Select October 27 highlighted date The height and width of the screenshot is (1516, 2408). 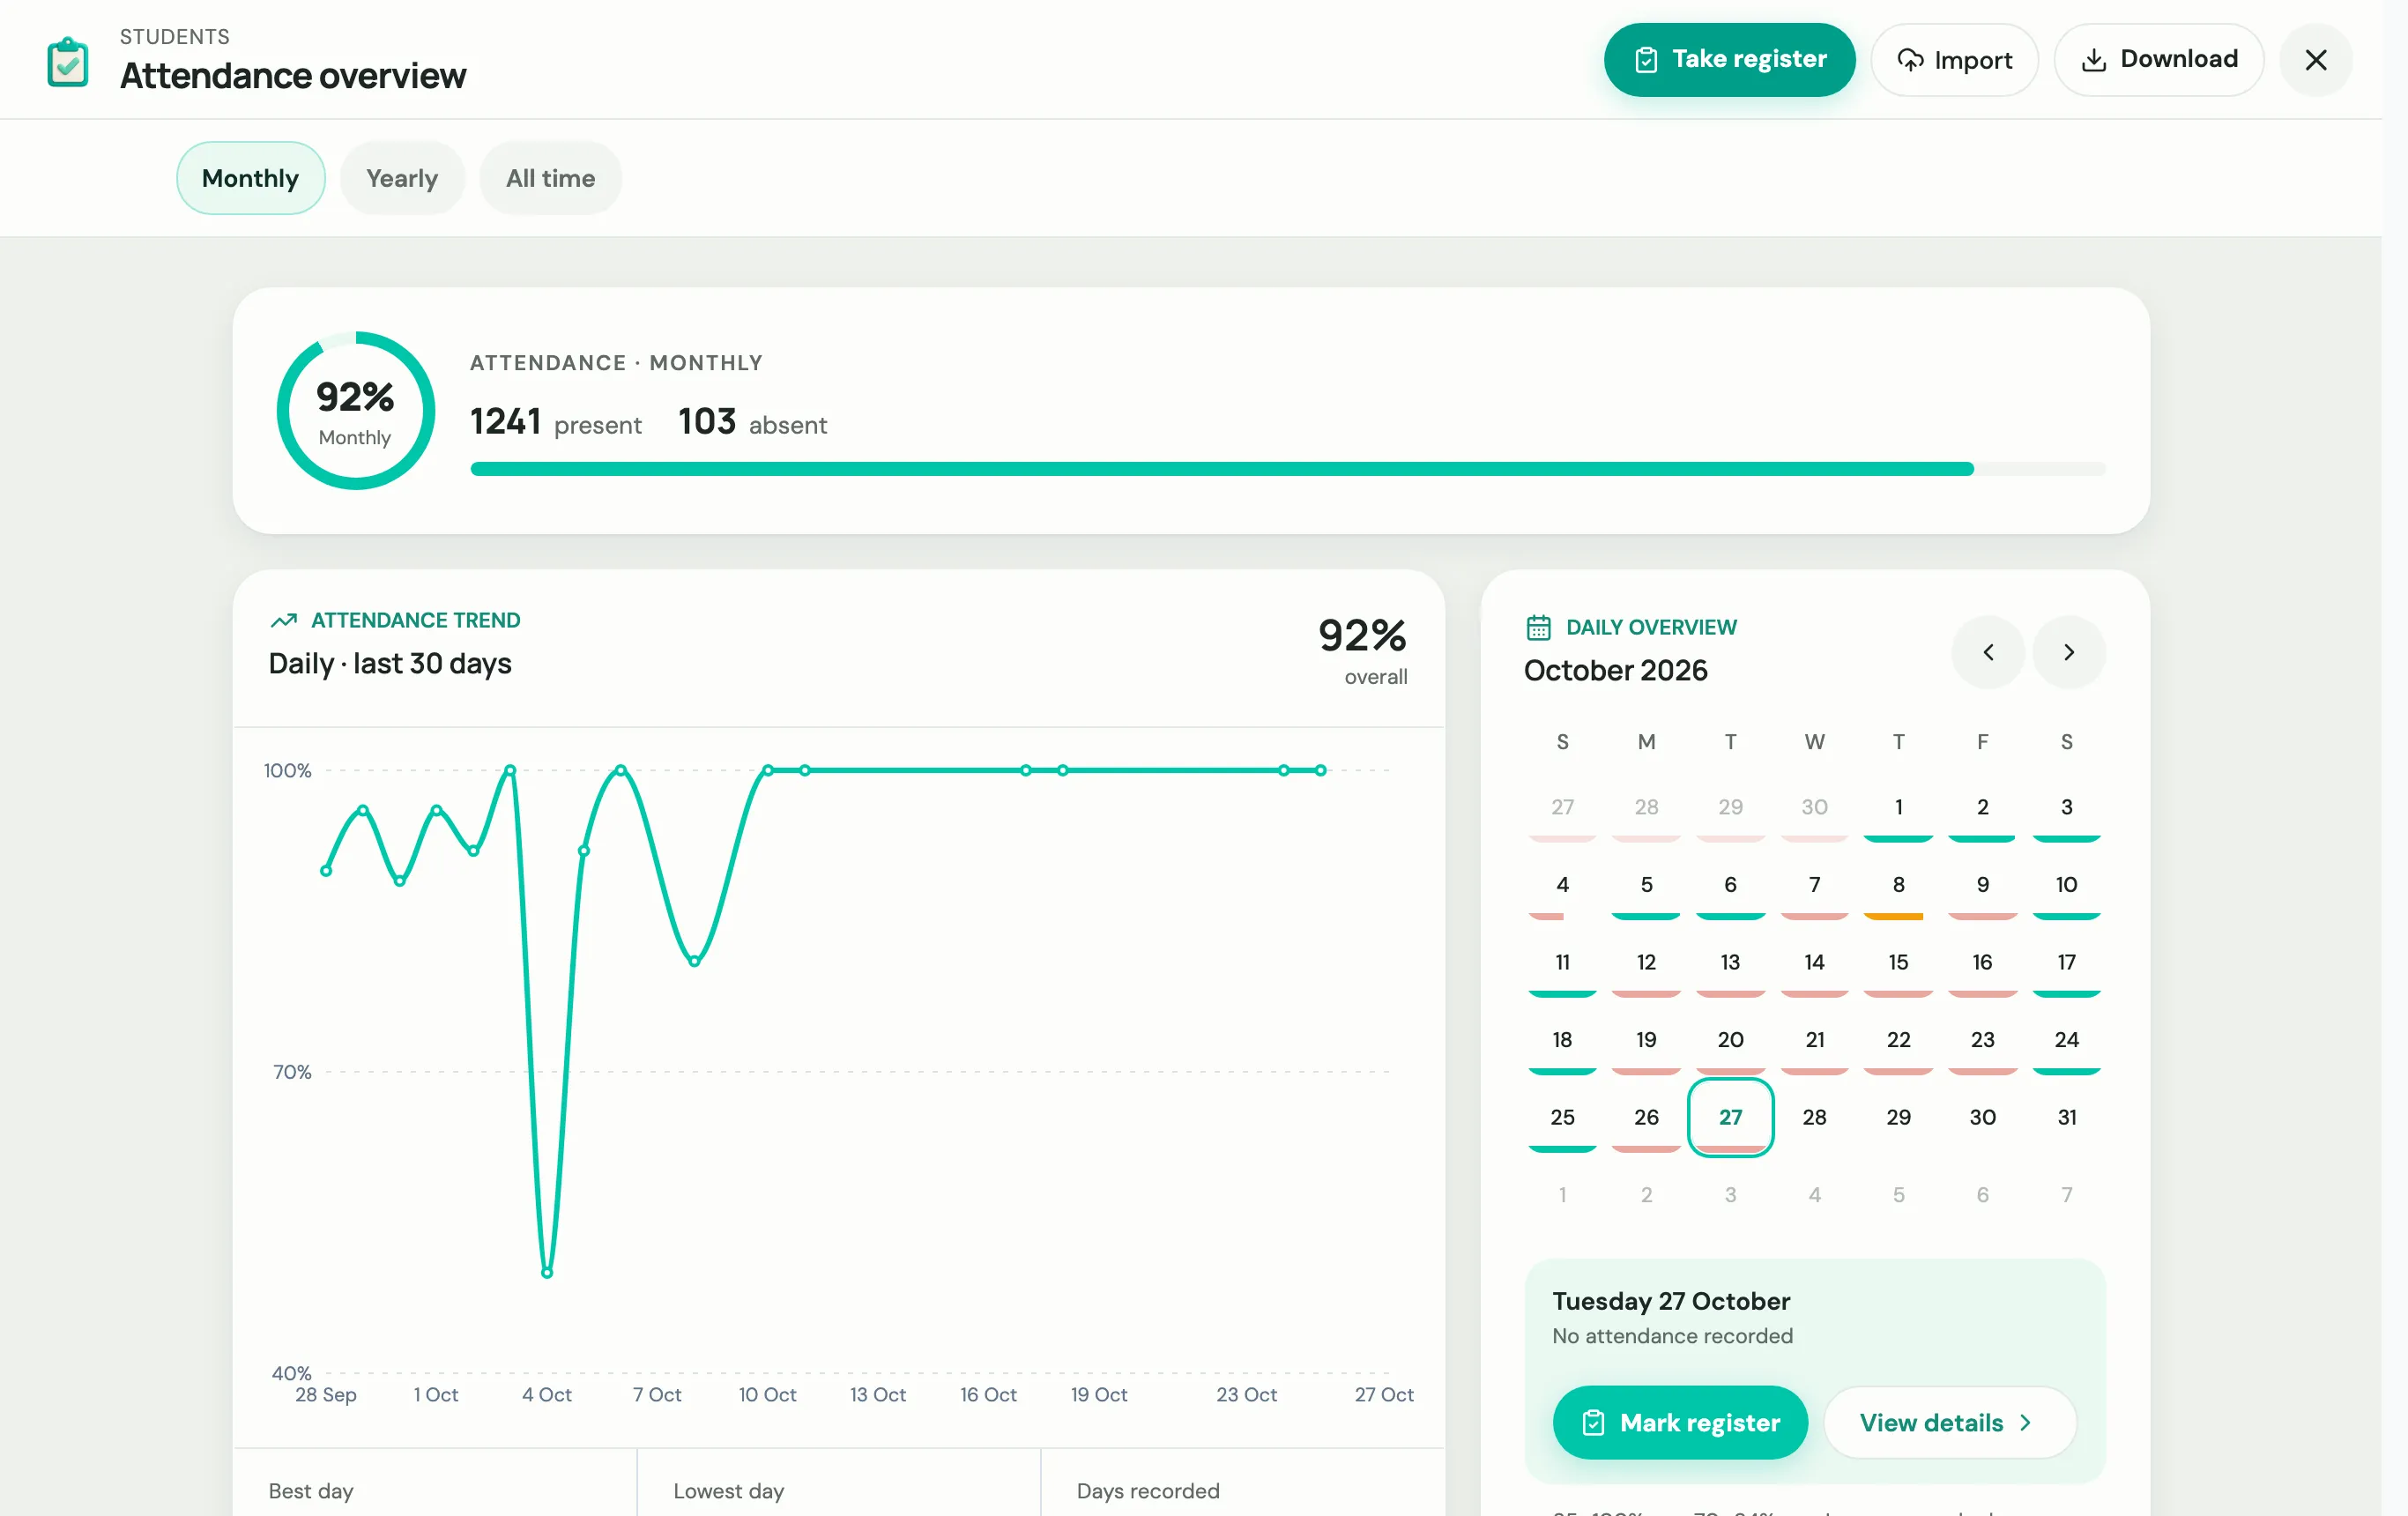[x=1730, y=1118]
